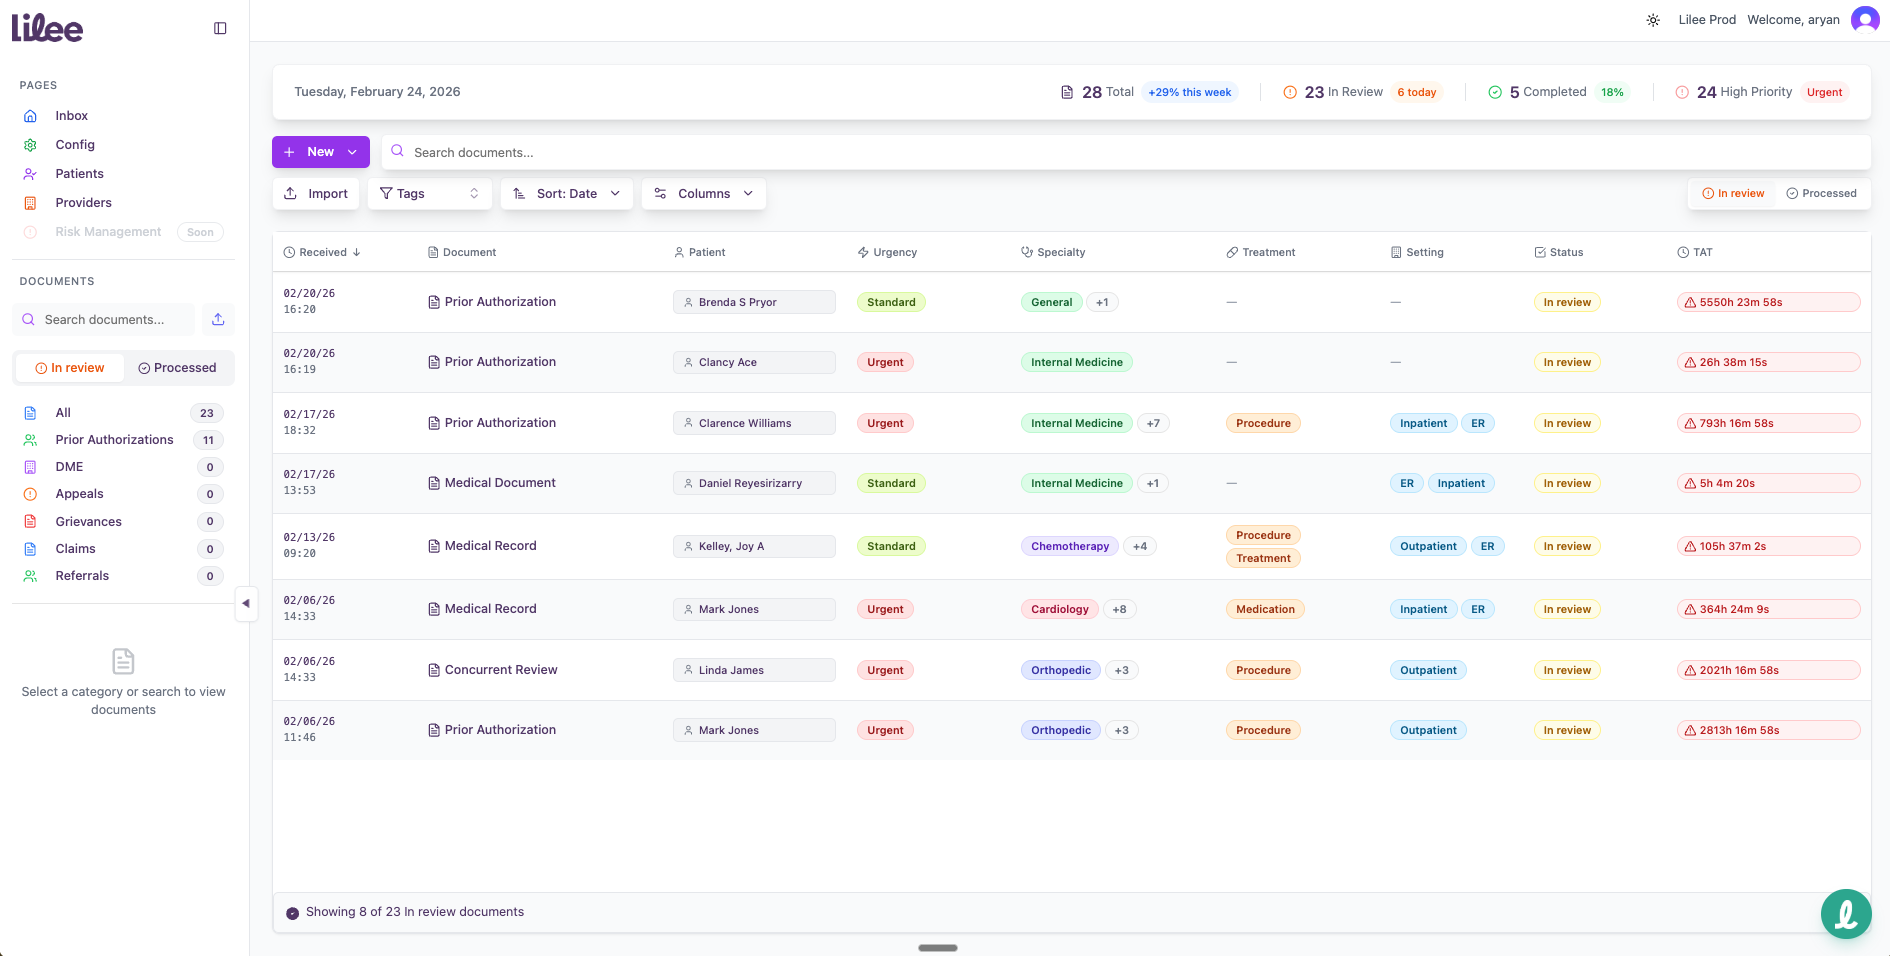Open the Columns dropdown menu
Viewport: 1890px width, 956px height.
[x=704, y=194]
